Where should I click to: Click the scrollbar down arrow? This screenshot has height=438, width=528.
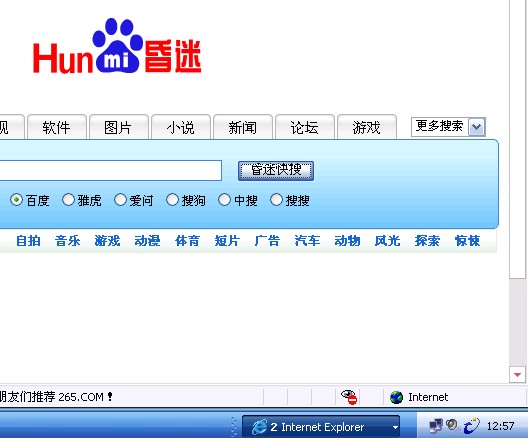click(518, 374)
